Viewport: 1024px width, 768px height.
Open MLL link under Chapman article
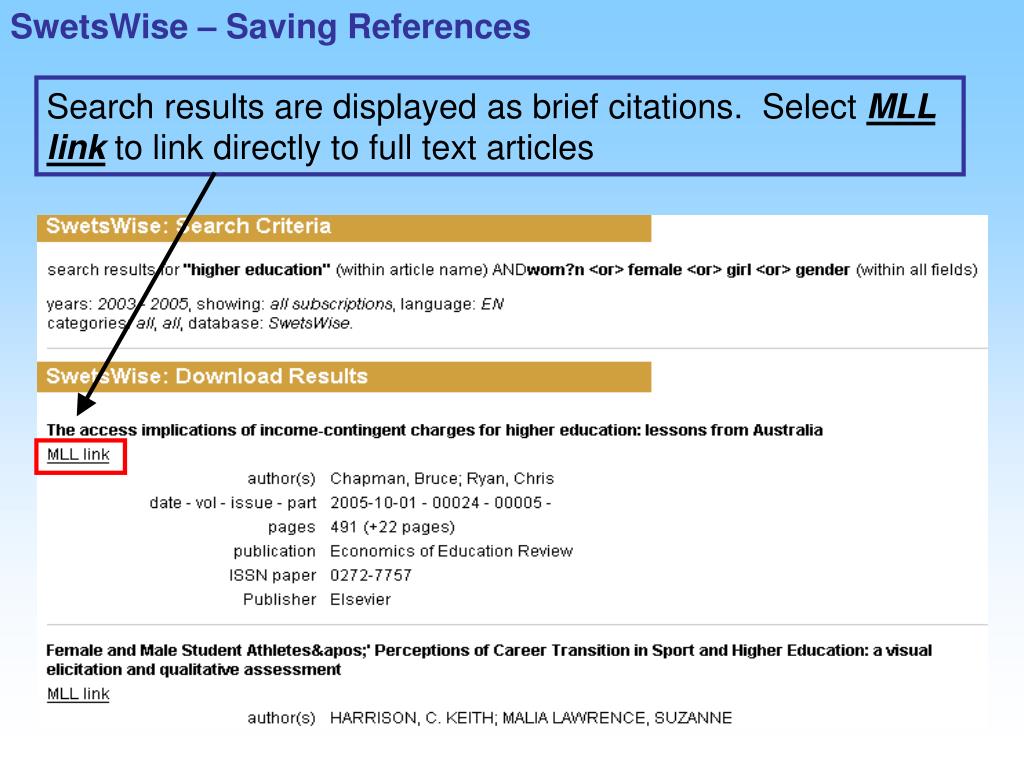click(x=78, y=455)
